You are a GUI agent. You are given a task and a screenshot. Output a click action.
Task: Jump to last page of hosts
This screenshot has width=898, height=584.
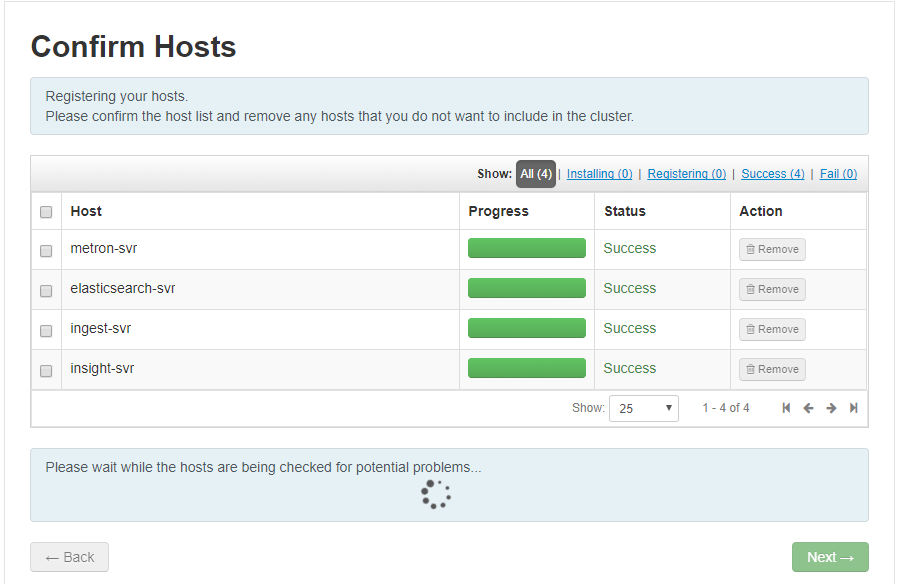pos(853,408)
